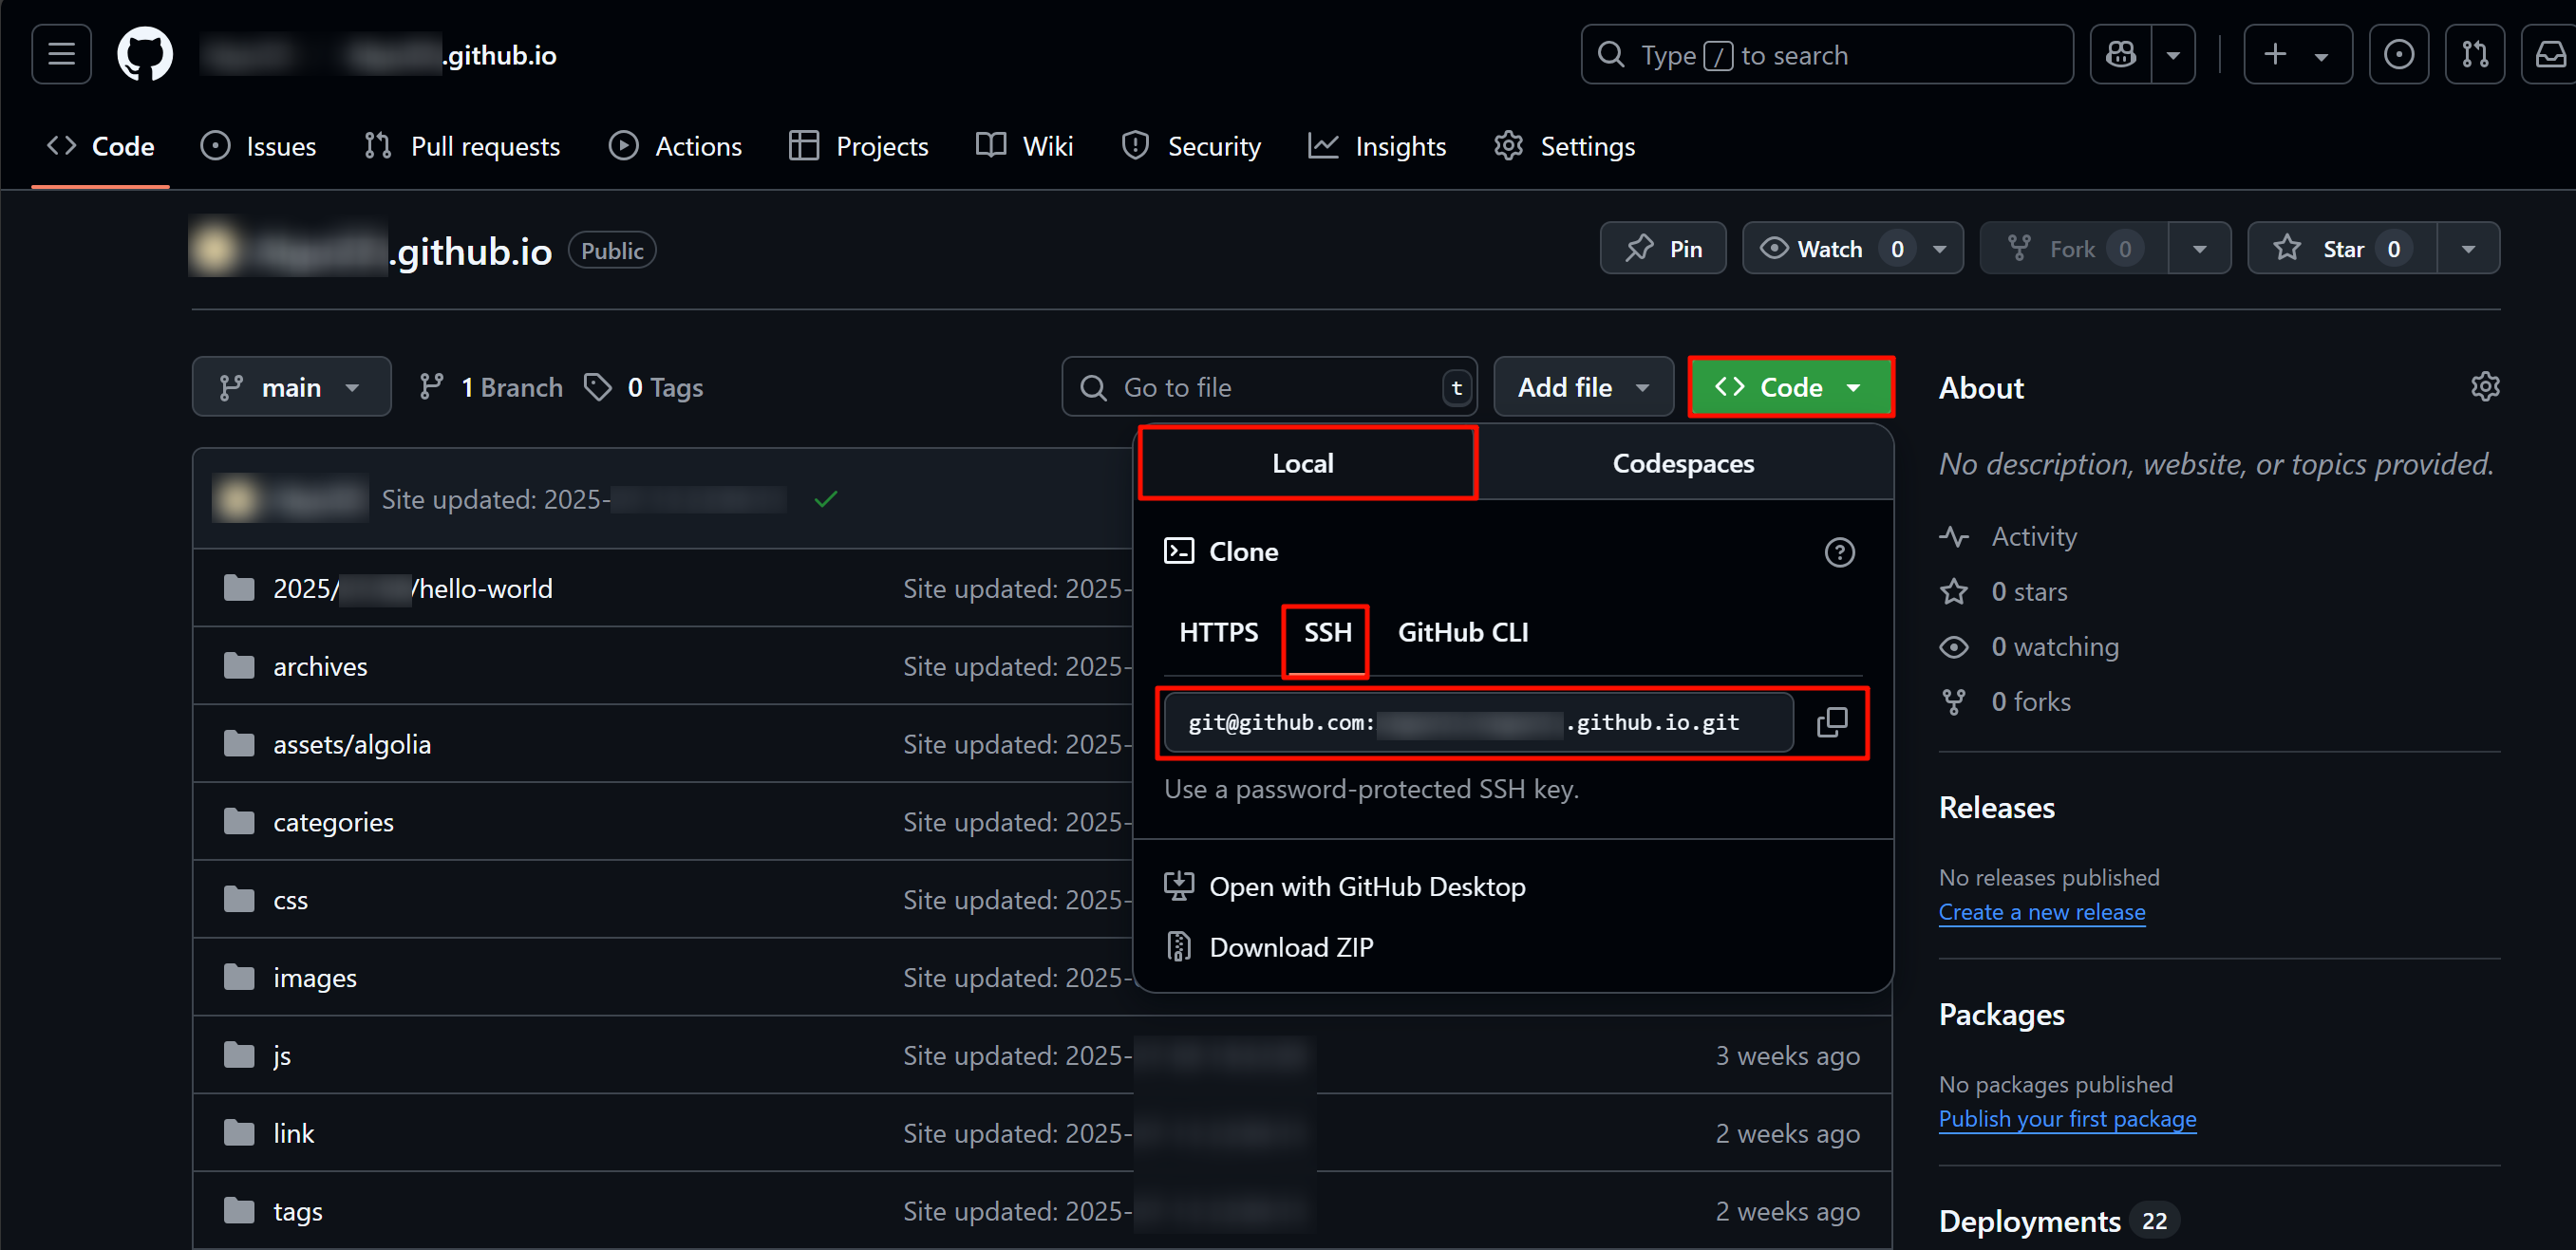The image size is (2576, 1250).
Task: Open the issues icon in header
Action: point(2398,54)
